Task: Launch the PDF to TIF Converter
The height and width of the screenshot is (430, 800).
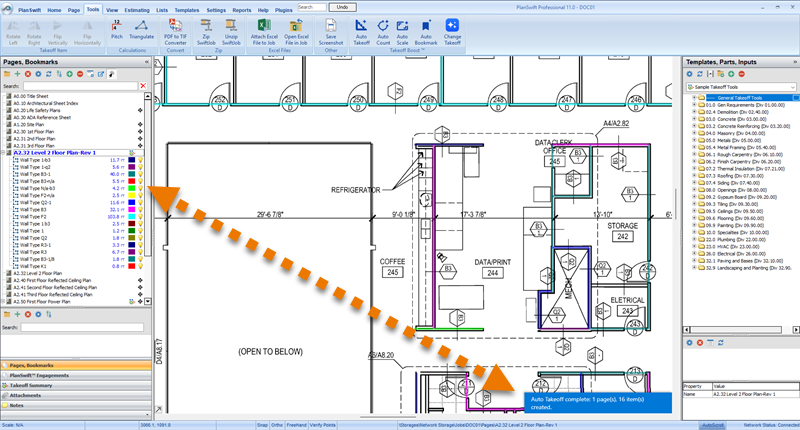Action: [175, 33]
